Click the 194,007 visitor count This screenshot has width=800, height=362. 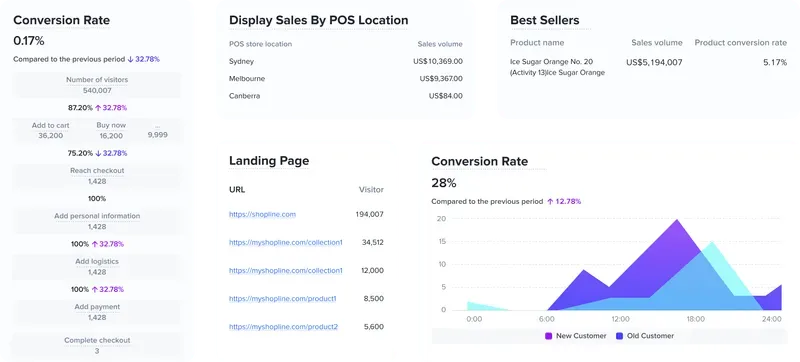click(370, 215)
